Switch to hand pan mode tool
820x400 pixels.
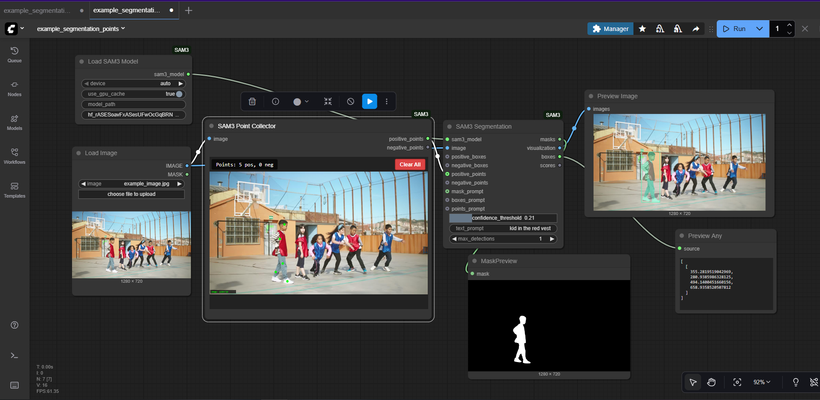pos(711,382)
